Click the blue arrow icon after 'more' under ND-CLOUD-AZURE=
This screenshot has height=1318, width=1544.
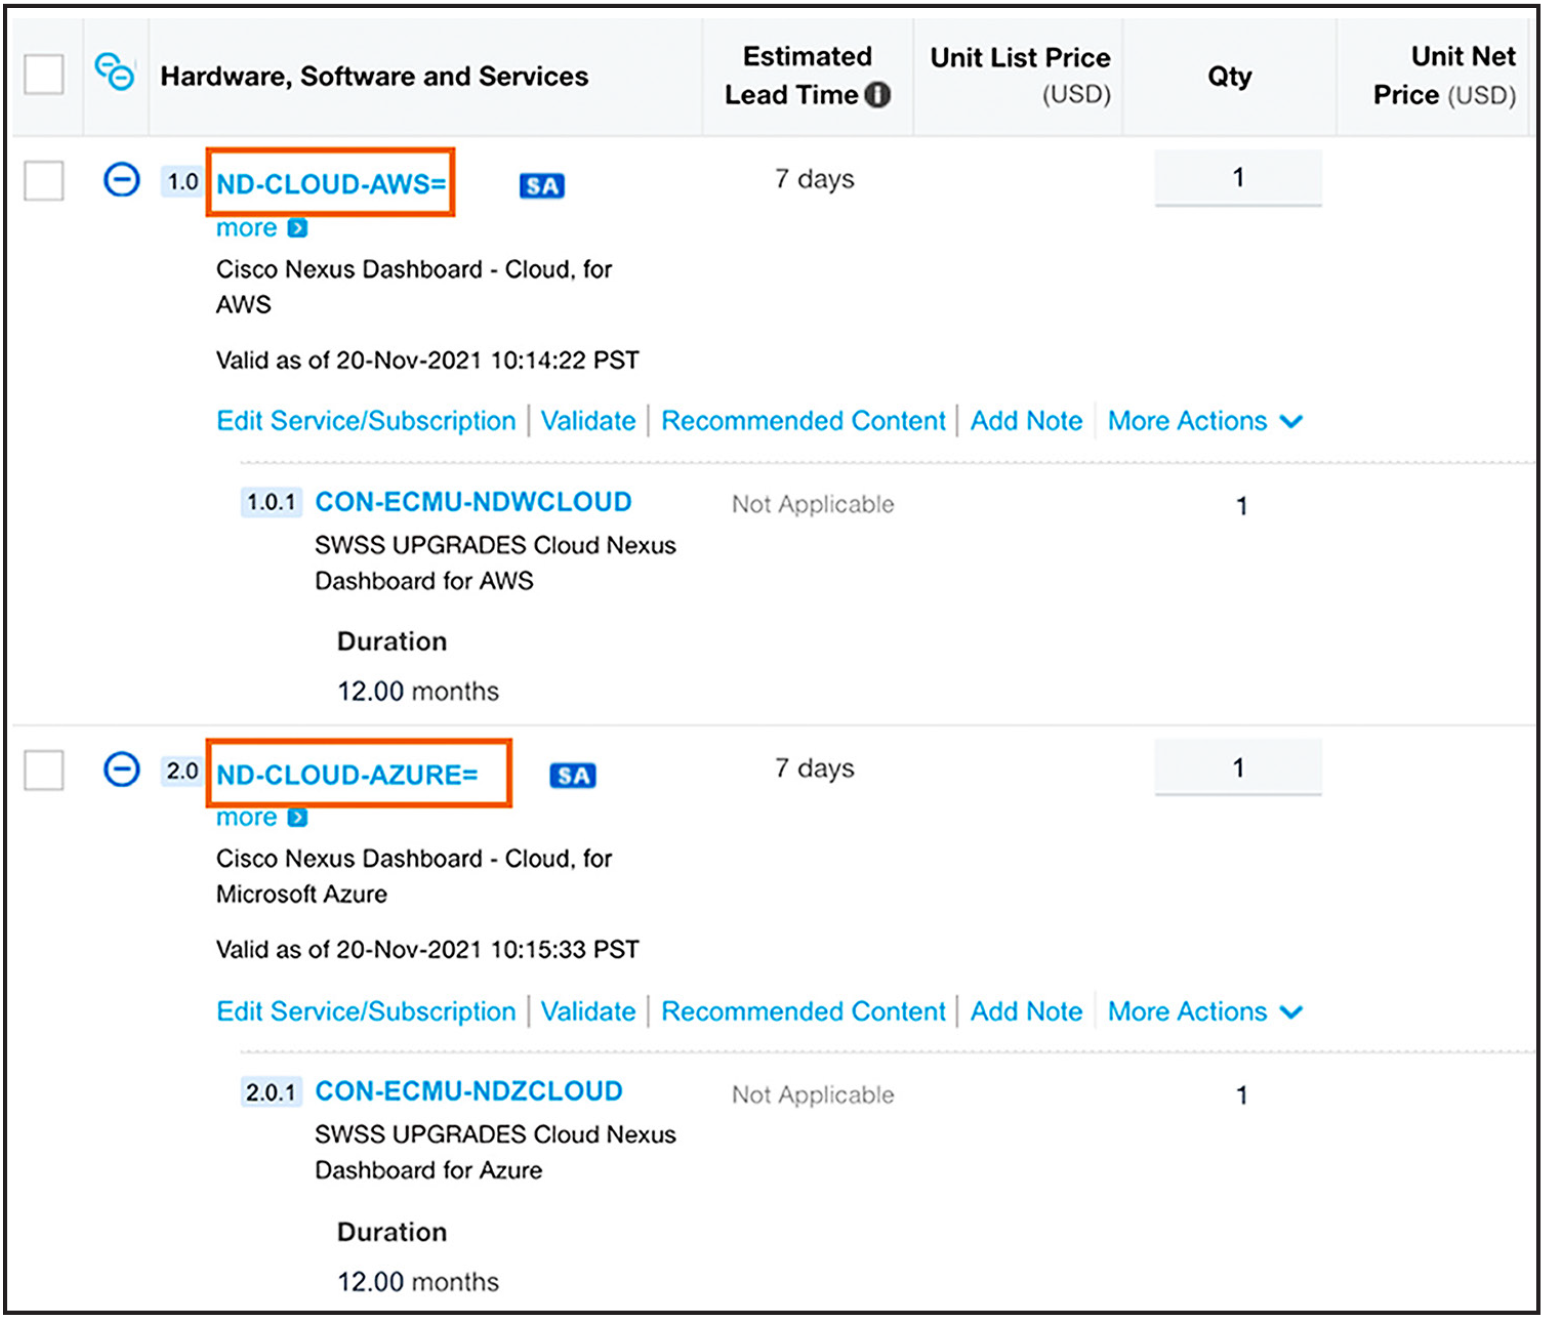[296, 818]
